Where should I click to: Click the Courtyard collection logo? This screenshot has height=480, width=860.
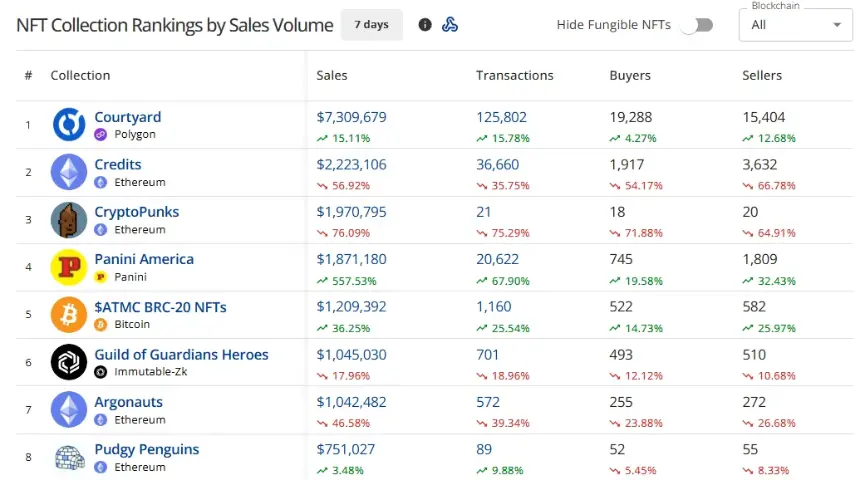tap(69, 125)
